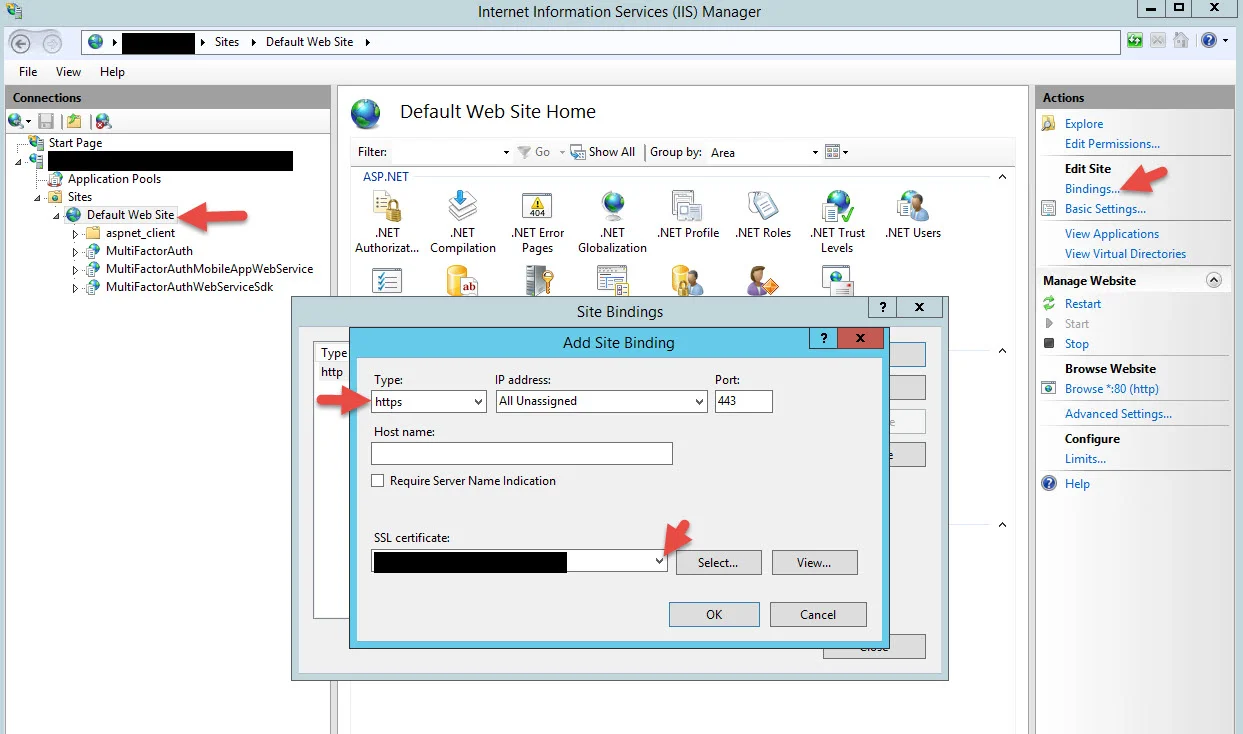
Task: Click the Help icon in address bar
Action: (1209, 41)
